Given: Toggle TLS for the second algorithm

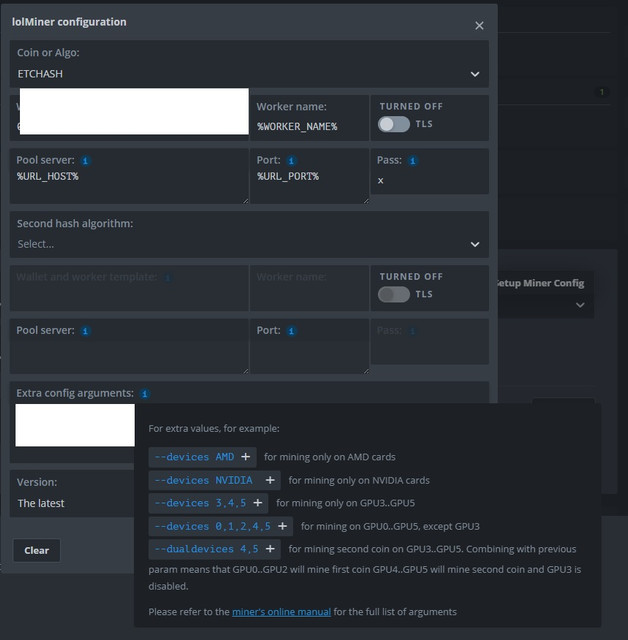Looking at the screenshot, I should 394,294.
